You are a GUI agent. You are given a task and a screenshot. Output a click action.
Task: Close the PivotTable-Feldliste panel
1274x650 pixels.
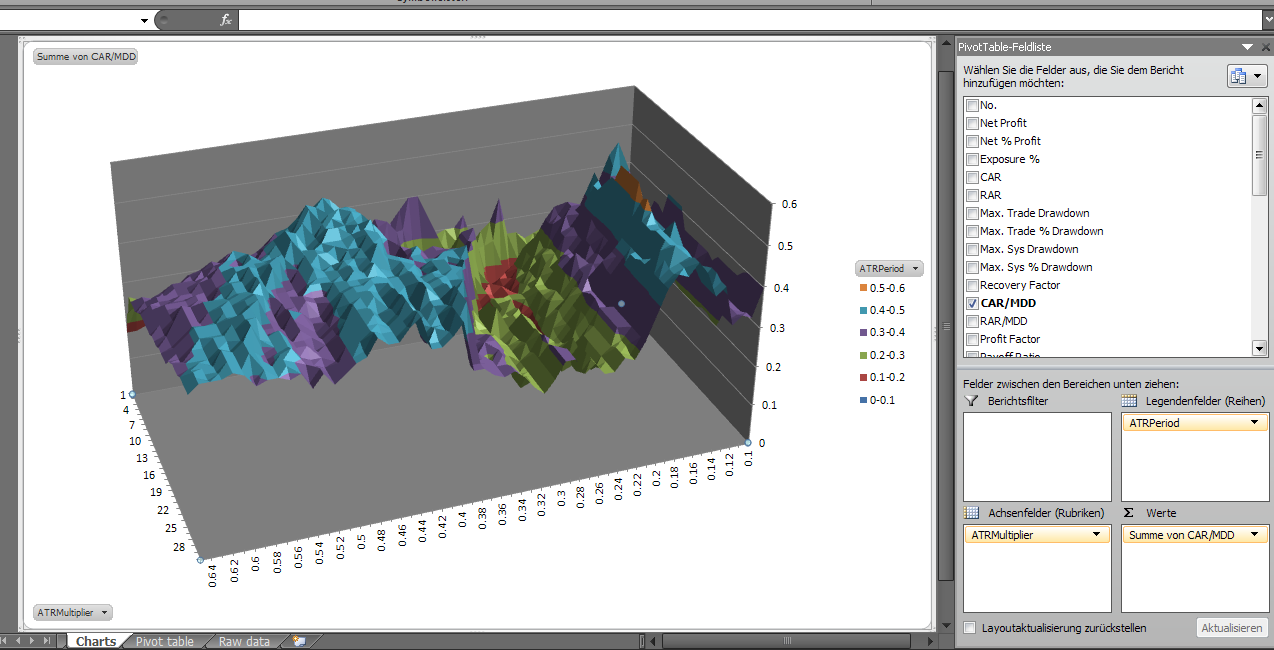(x=1265, y=47)
